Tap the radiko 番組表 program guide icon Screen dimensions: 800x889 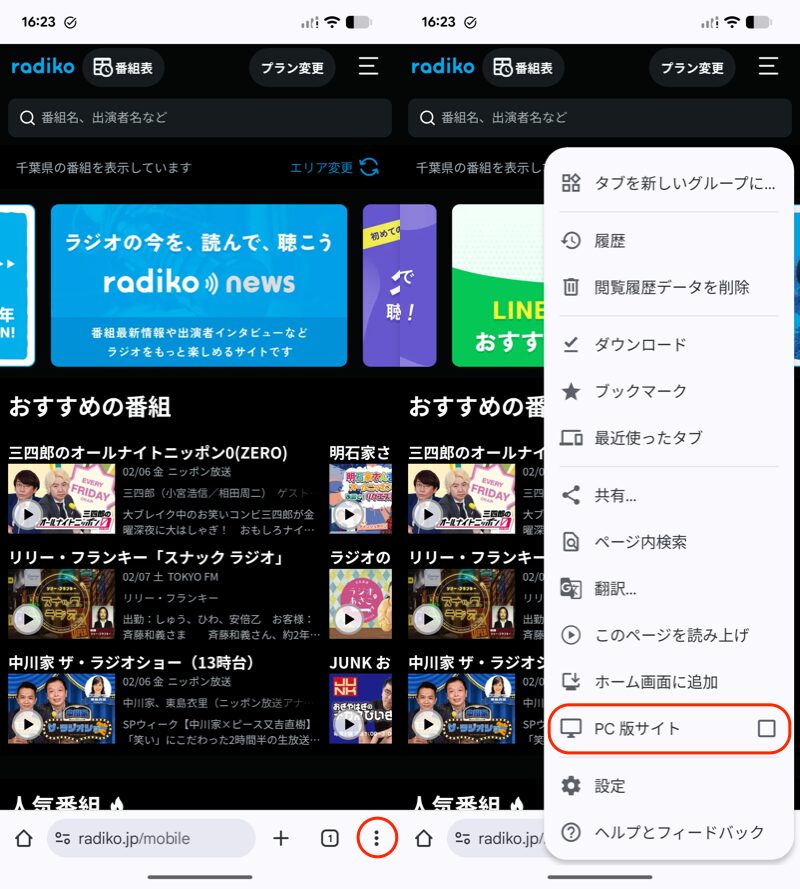[123, 68]
